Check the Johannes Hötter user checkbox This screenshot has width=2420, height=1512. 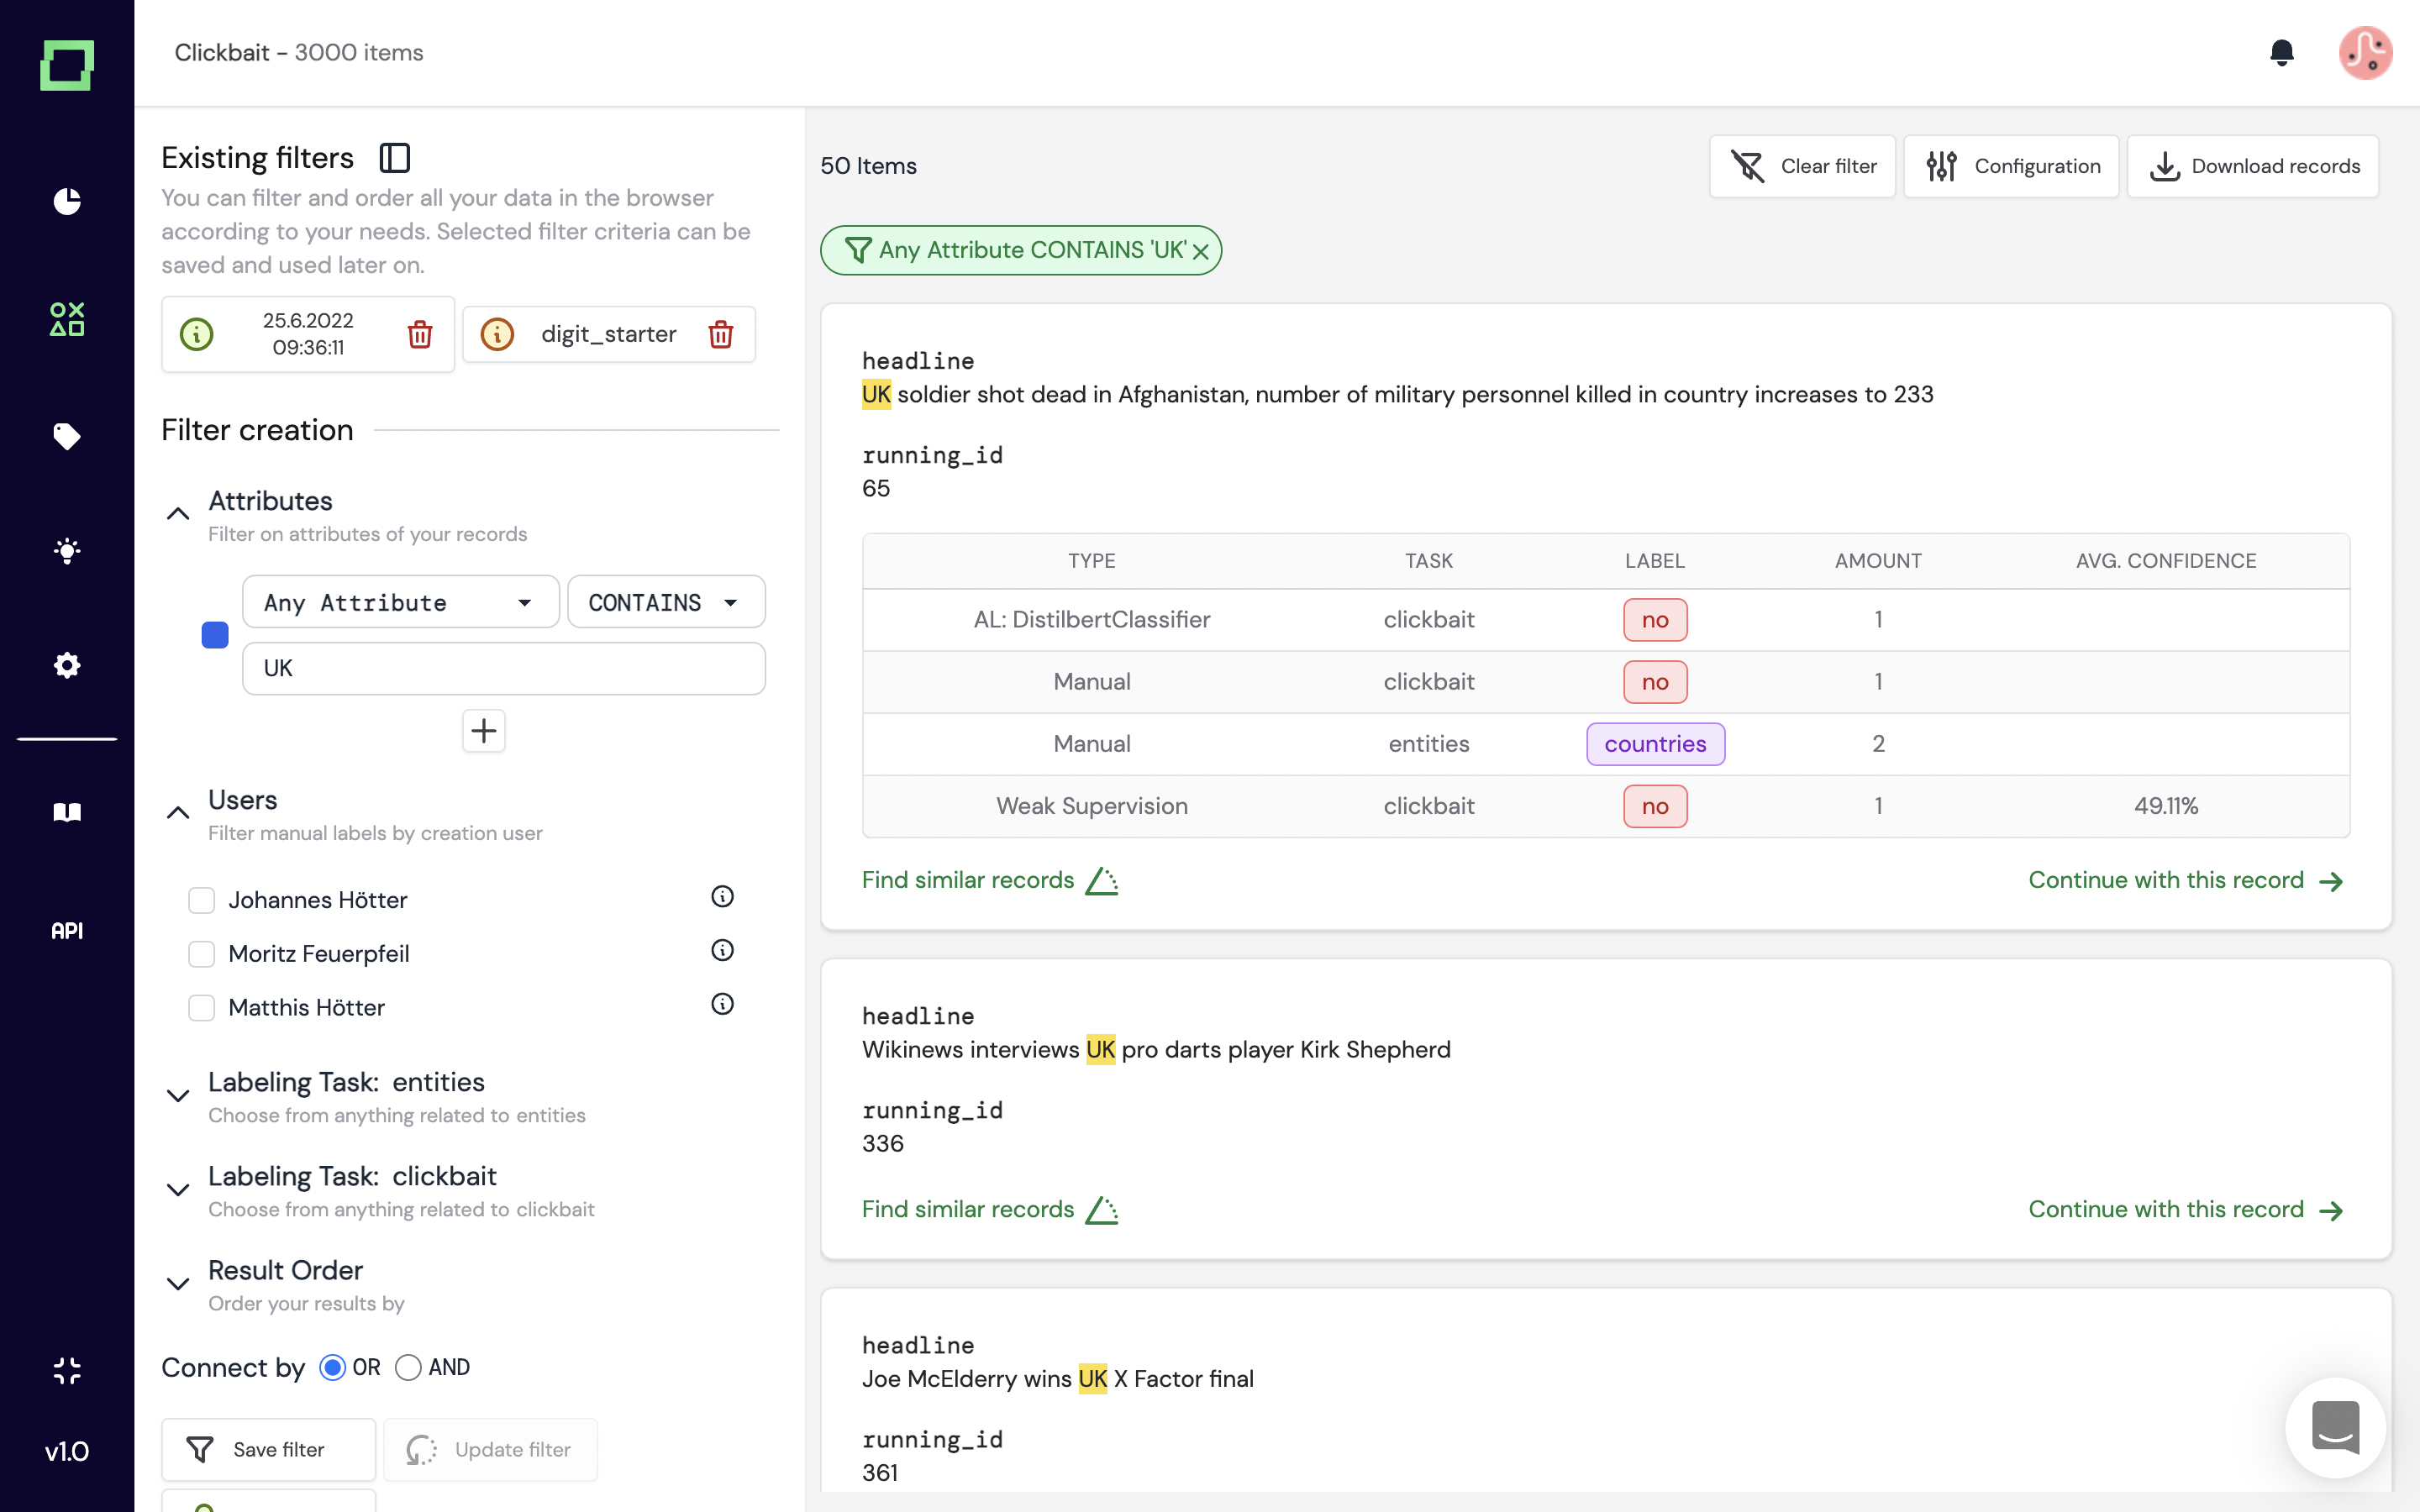pos(202,900)
